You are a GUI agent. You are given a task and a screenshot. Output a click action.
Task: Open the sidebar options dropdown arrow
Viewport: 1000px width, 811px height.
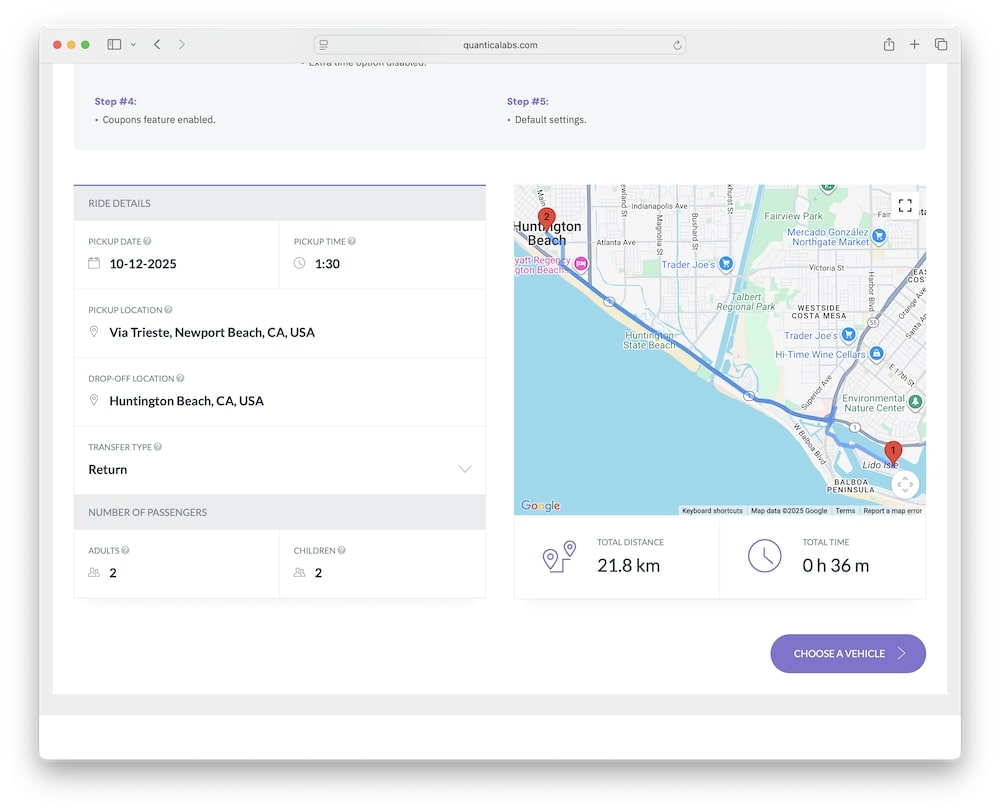133,45
